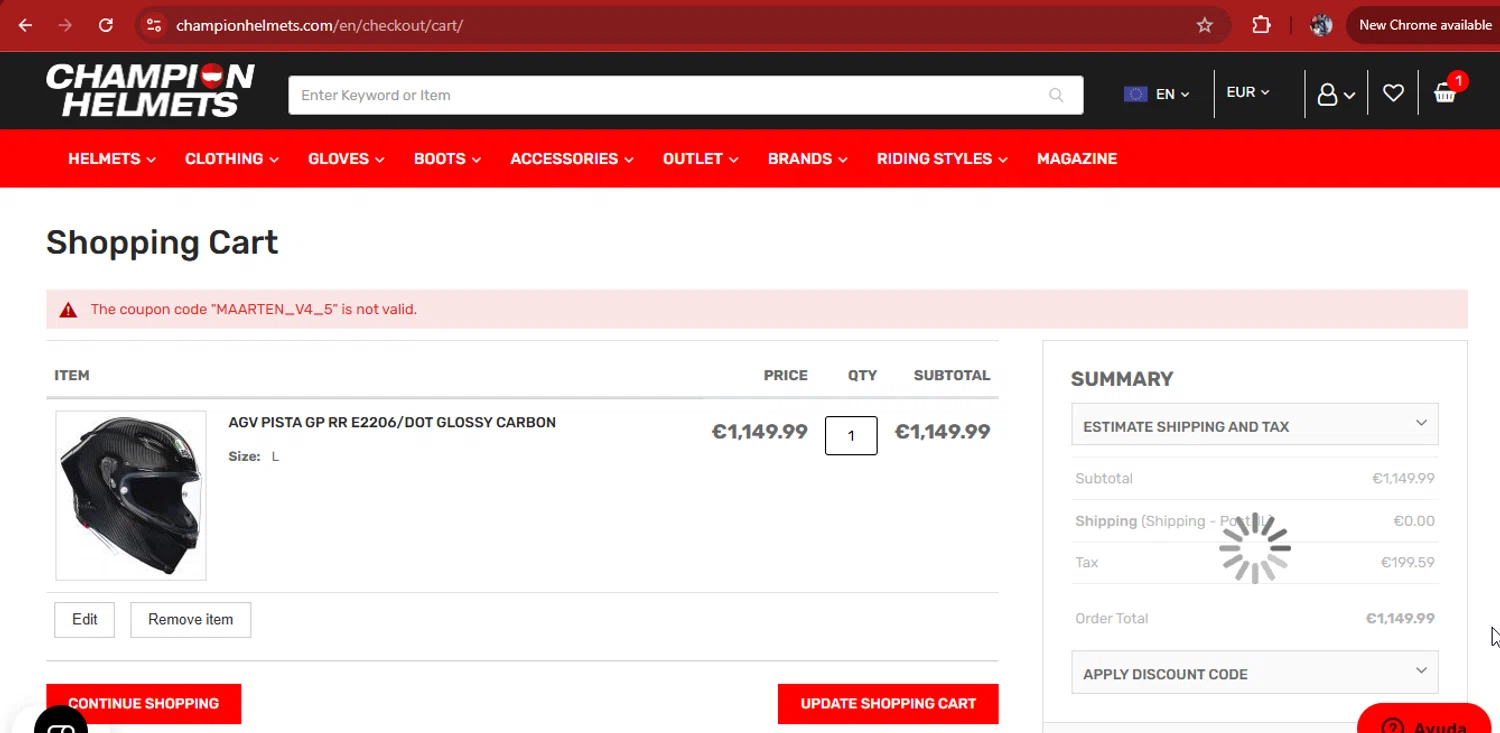
Task: Open the shopping basket icon
Action: point(1445,93)
